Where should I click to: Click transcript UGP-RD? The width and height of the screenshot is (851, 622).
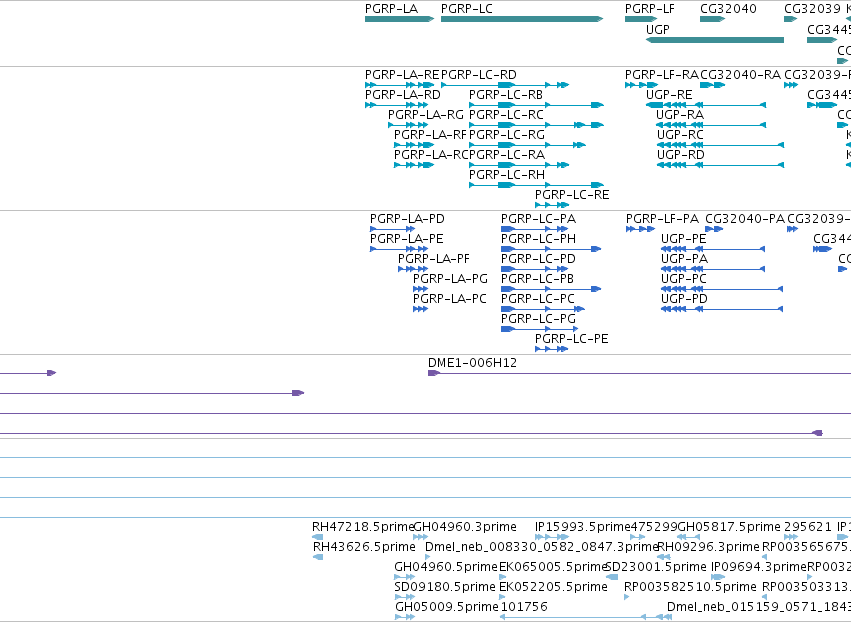point(681,155)
